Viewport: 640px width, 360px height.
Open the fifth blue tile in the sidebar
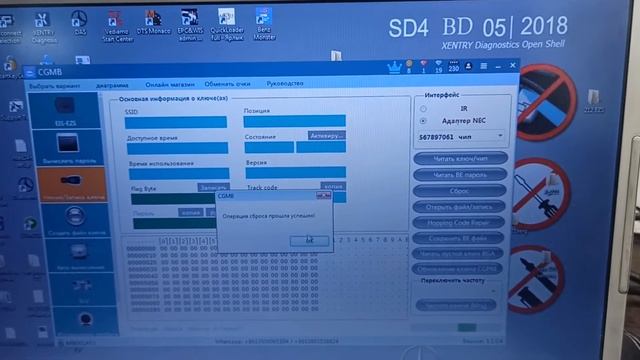coord(79,256)
